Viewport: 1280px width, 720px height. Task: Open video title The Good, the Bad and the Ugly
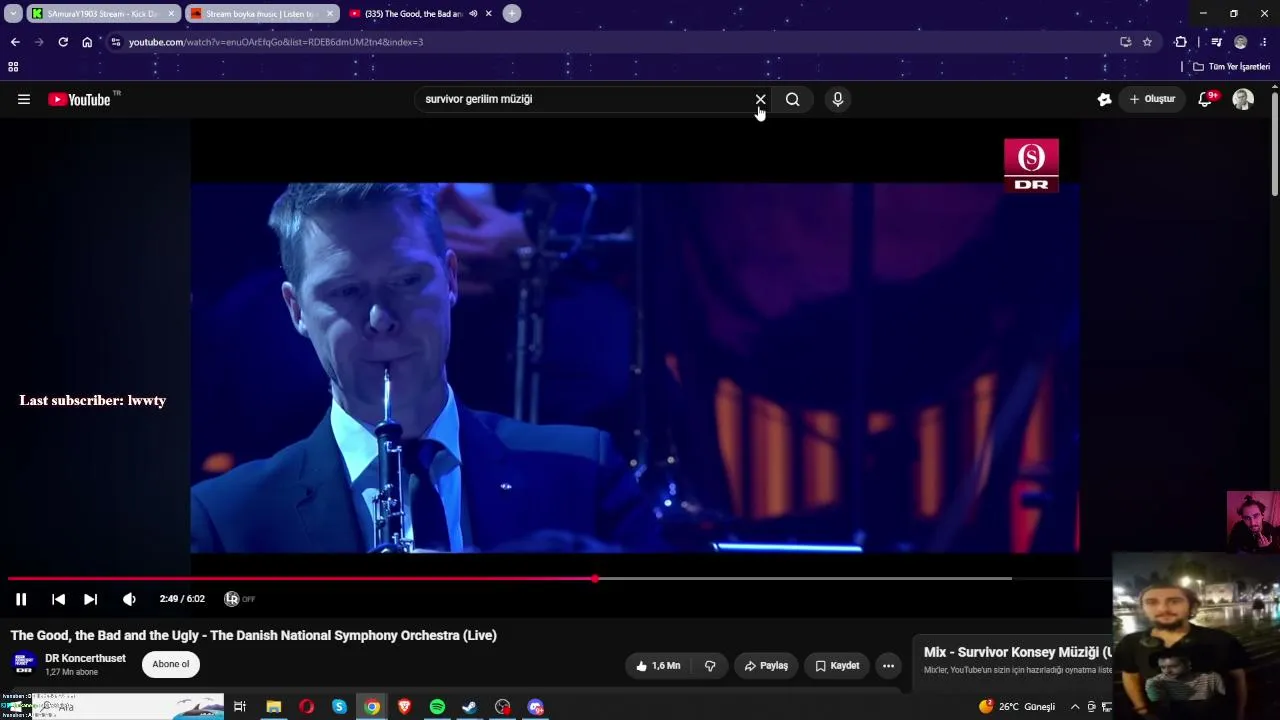click(x=253, y=635)
